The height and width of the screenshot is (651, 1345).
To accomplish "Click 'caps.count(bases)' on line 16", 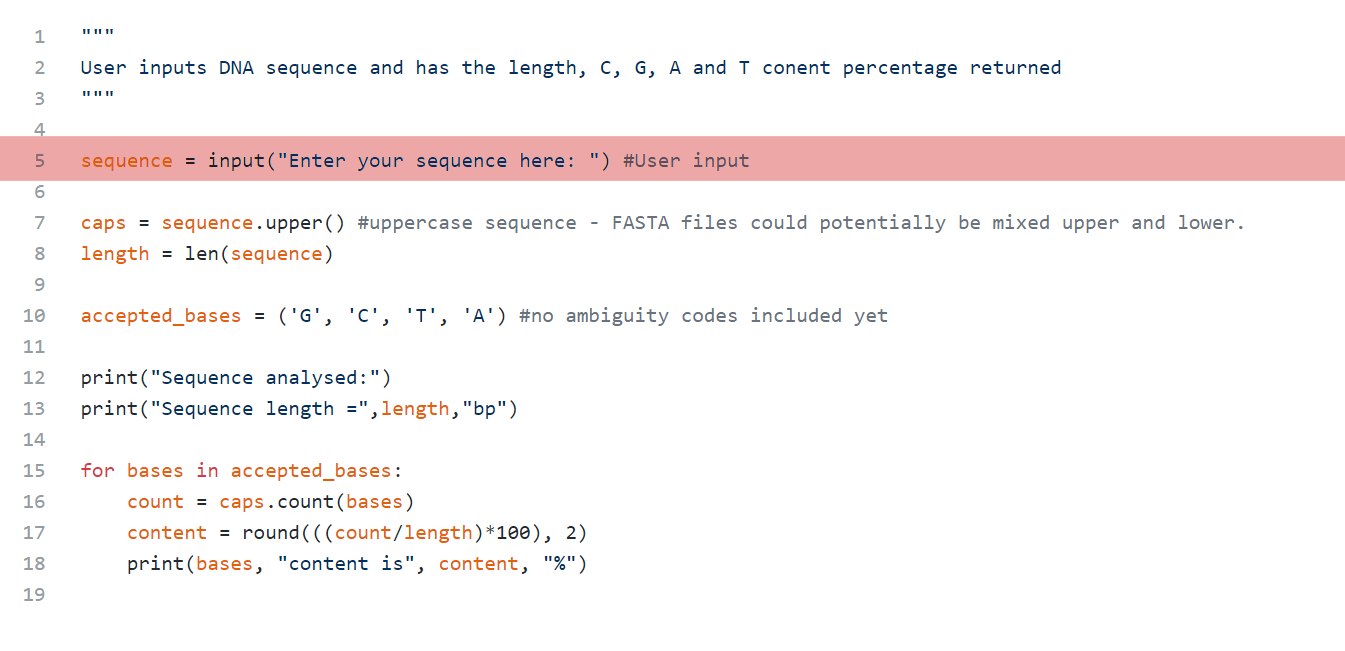I will click(317, 502).
